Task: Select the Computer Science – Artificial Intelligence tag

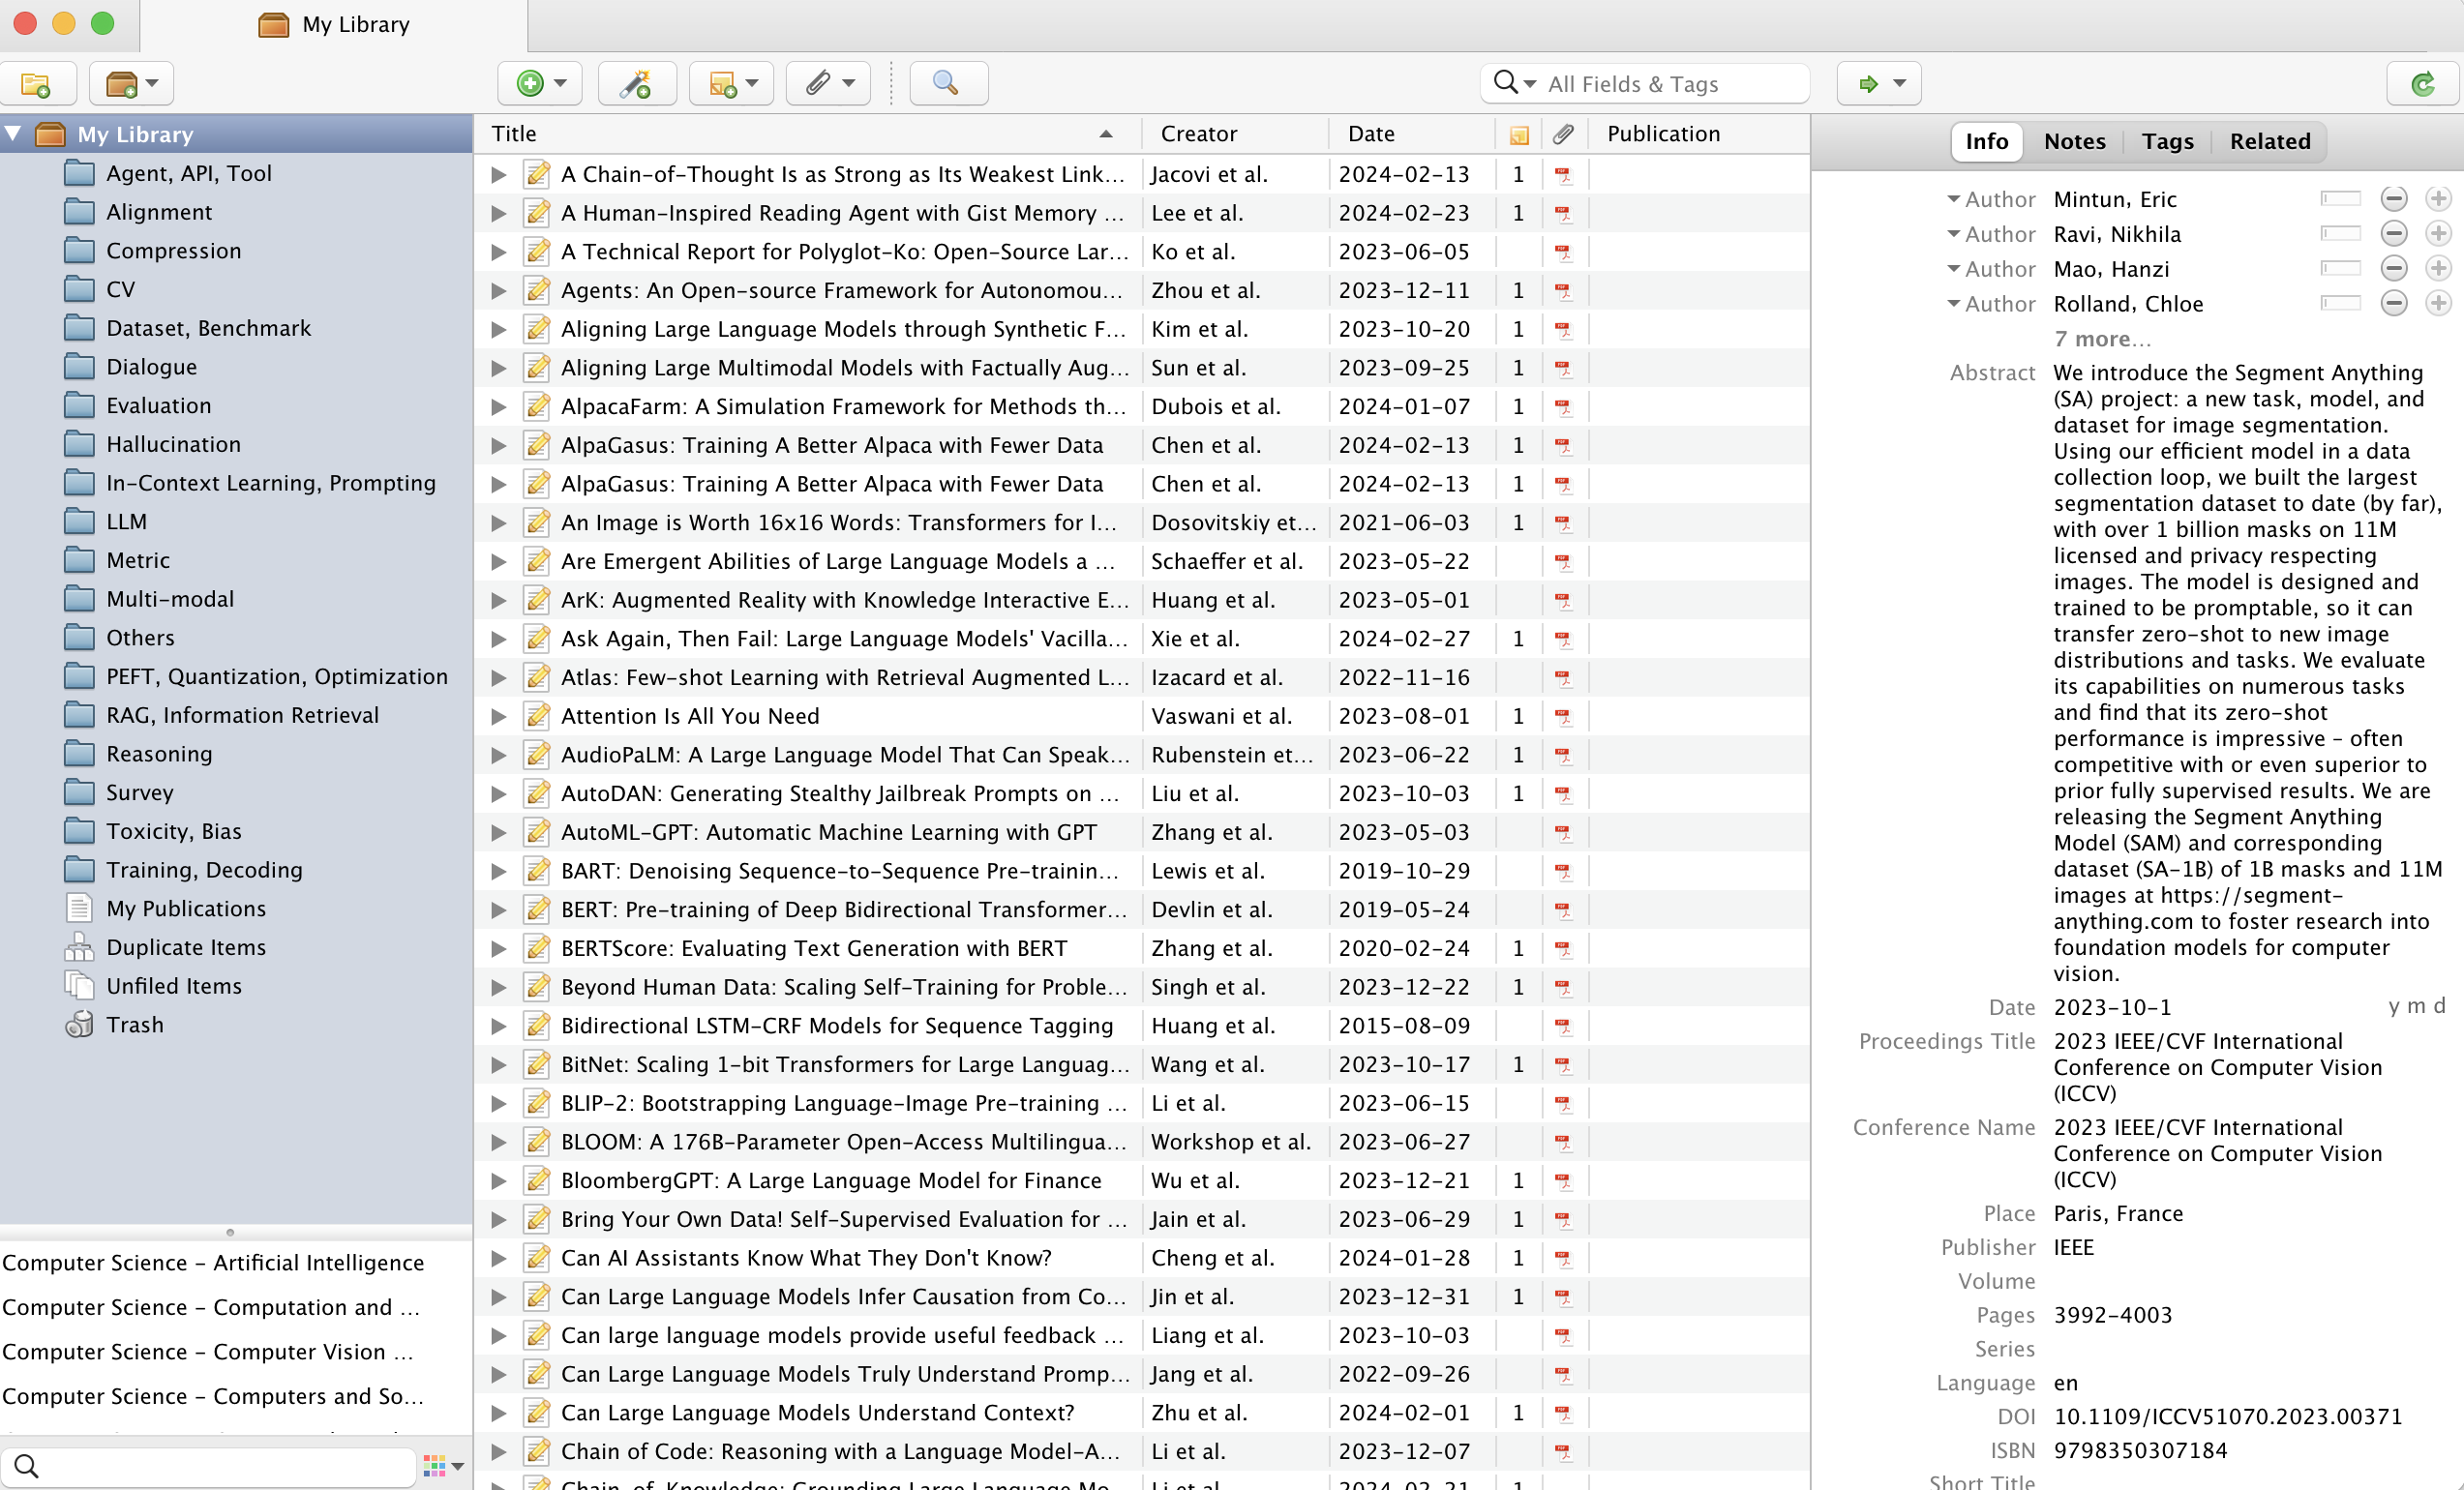Action: click(213, 1263)
